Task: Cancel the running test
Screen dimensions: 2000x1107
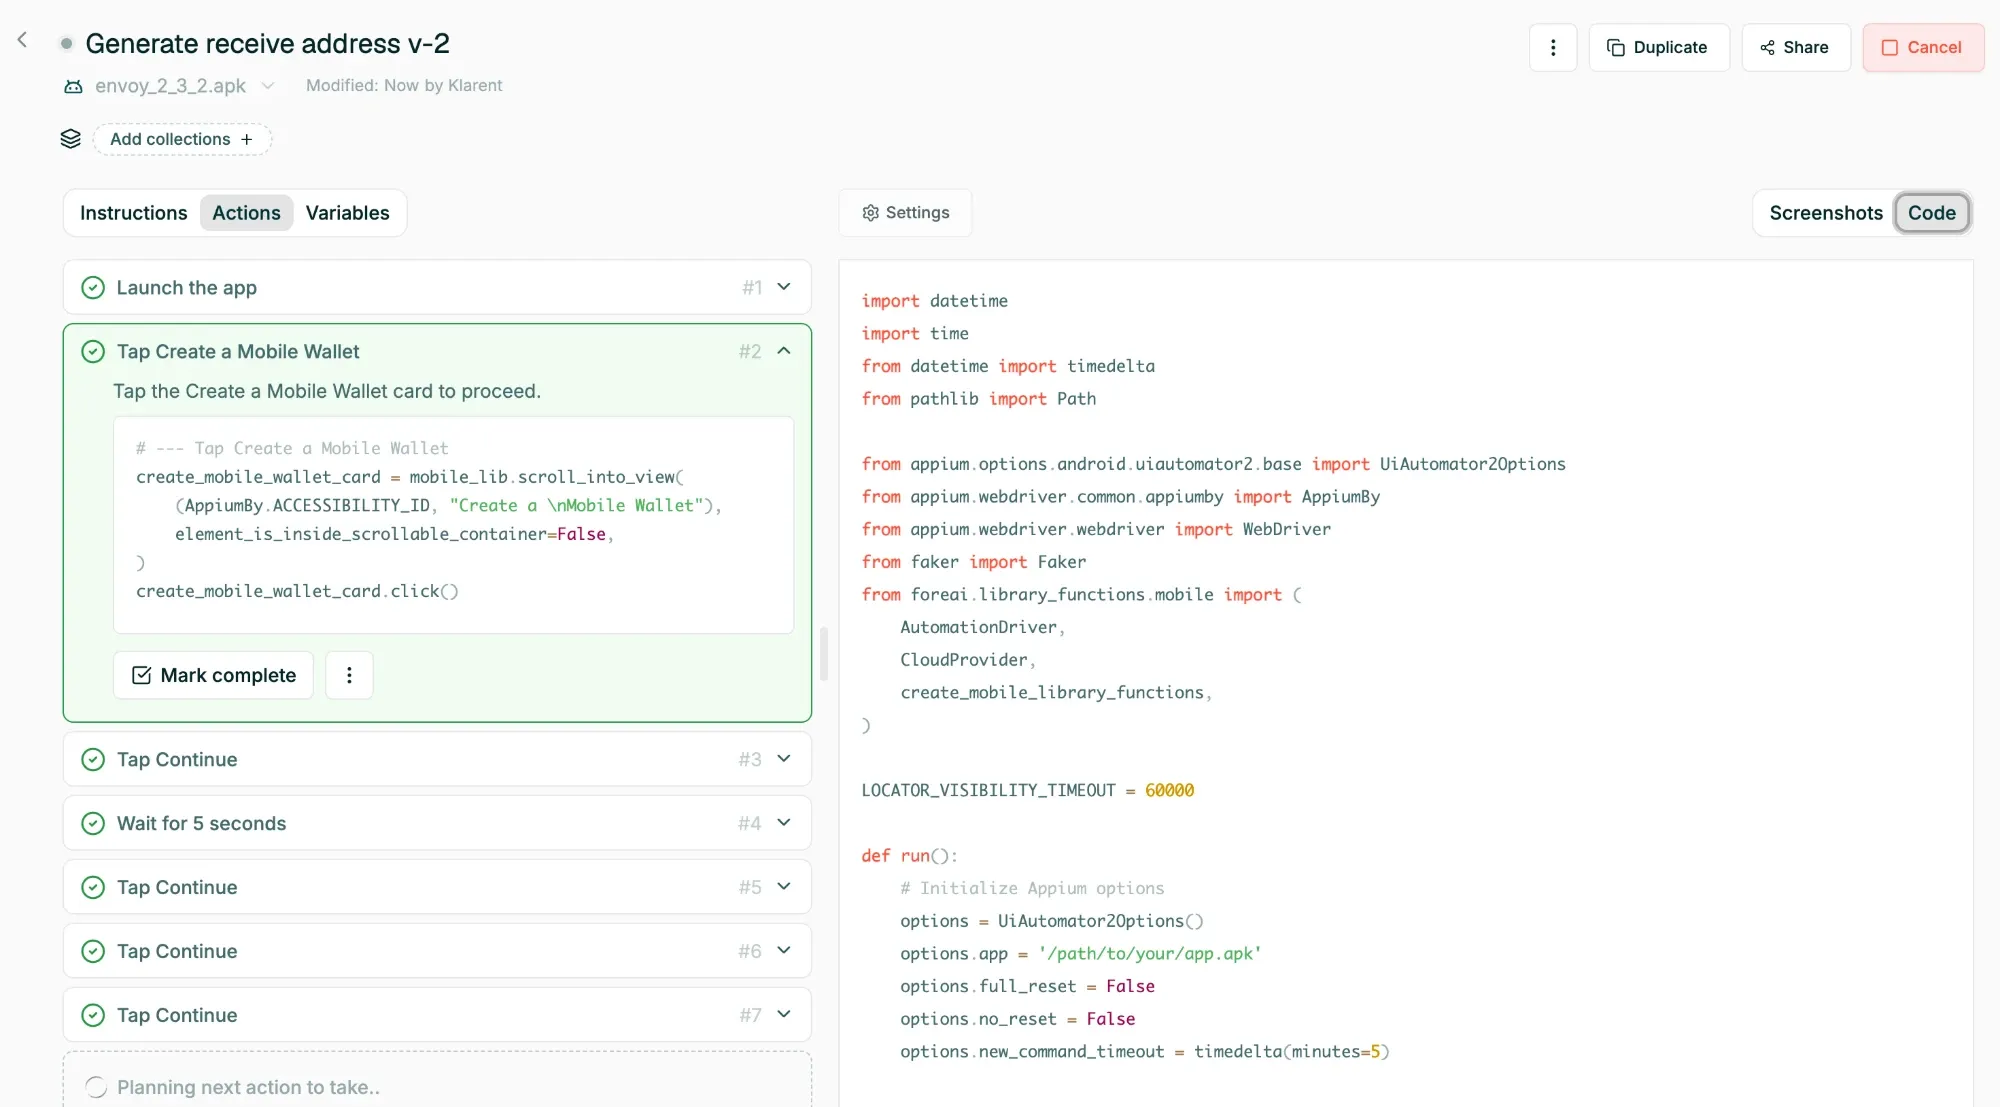Action: pos(1922,47)
